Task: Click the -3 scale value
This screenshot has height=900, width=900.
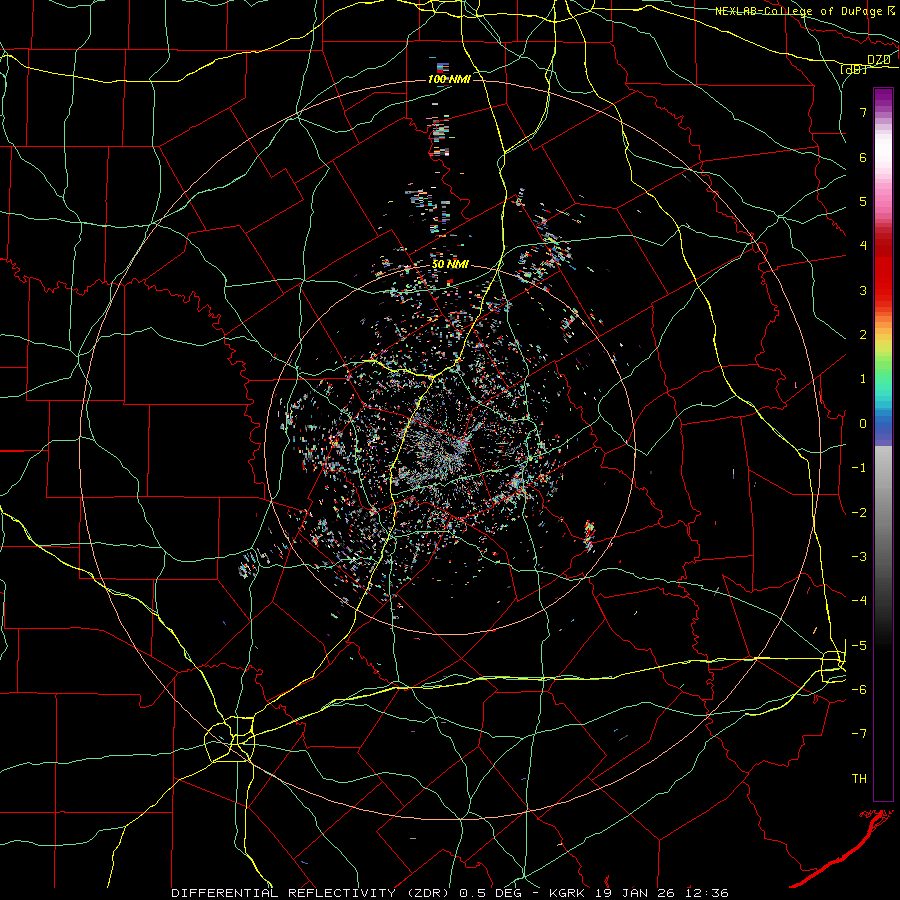Action: pyautogui.click(x=859, y=556)
